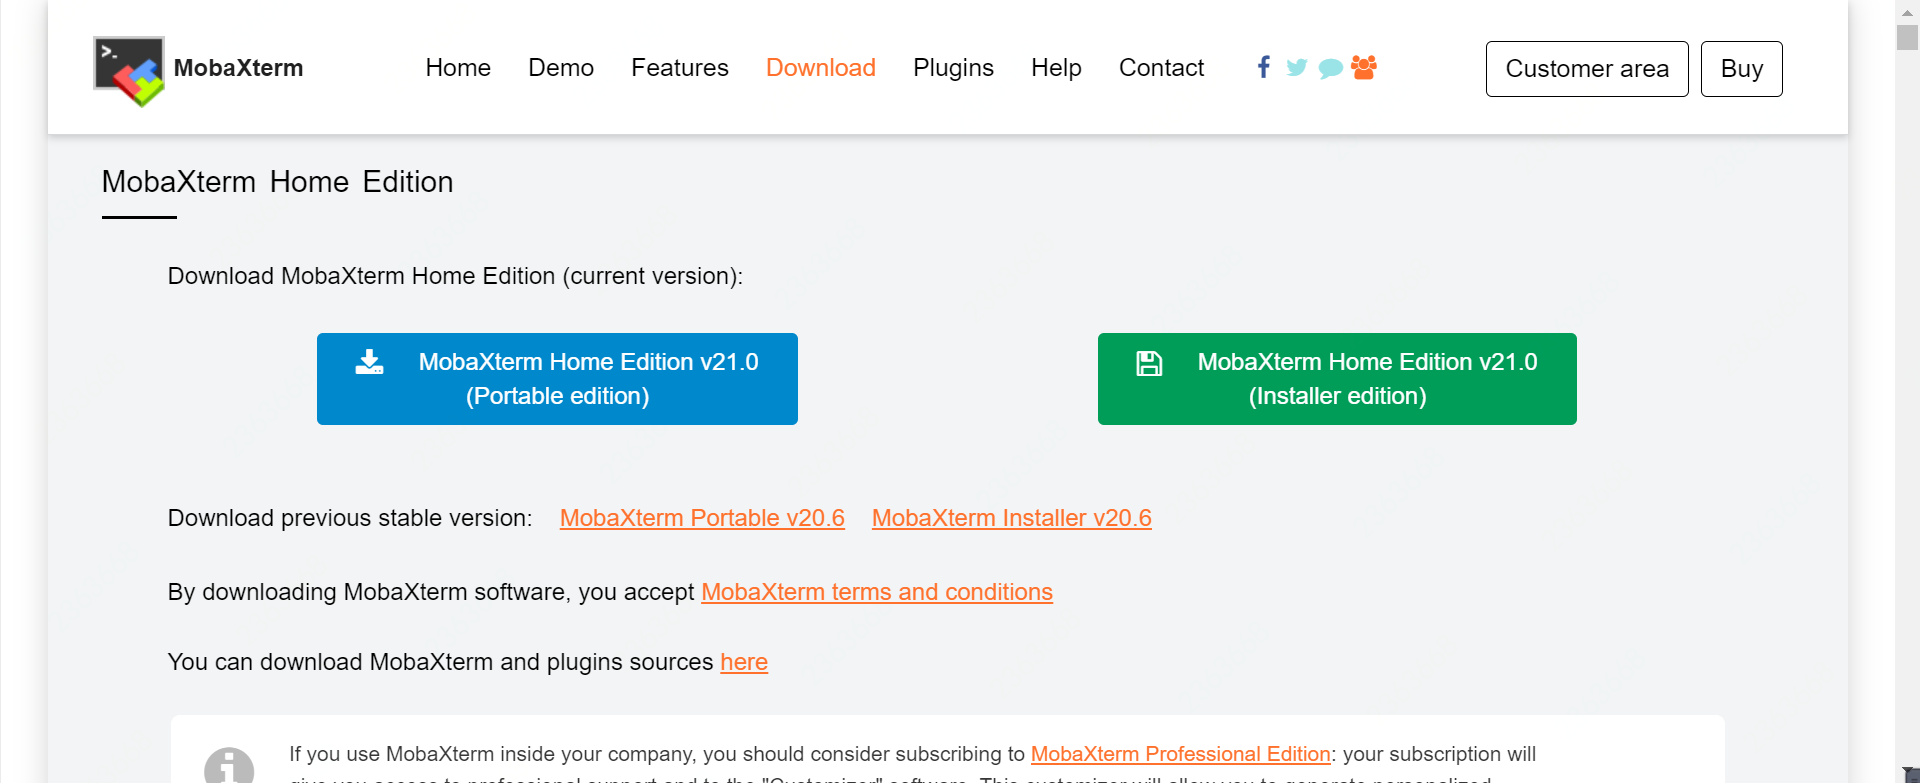Open the Plugins page
This screenshot has height=783, width=1920.
pos(953,68)
